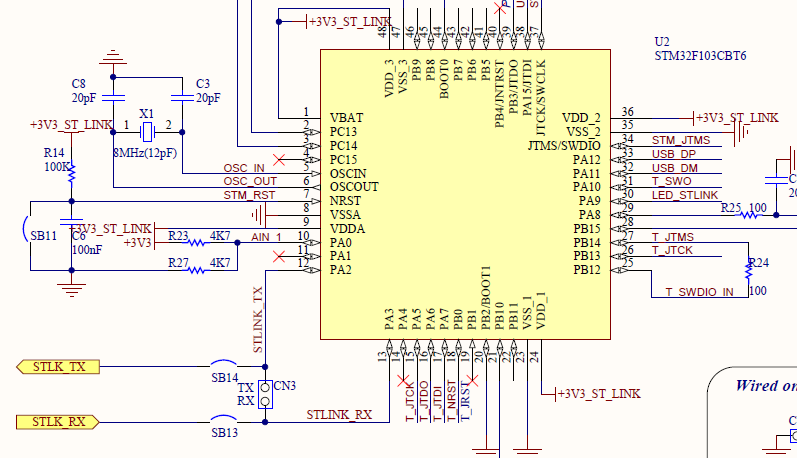Click the VDDA pin label

tap(347, 229)
